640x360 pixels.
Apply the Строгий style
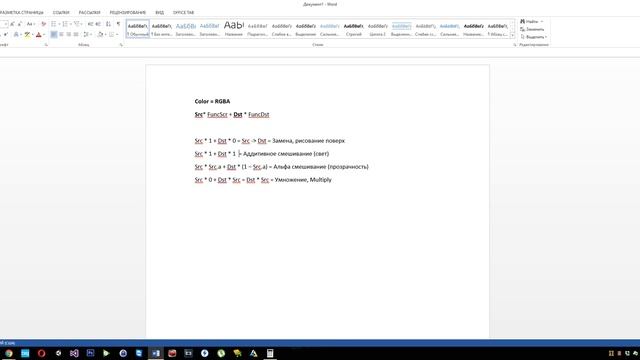354,29
